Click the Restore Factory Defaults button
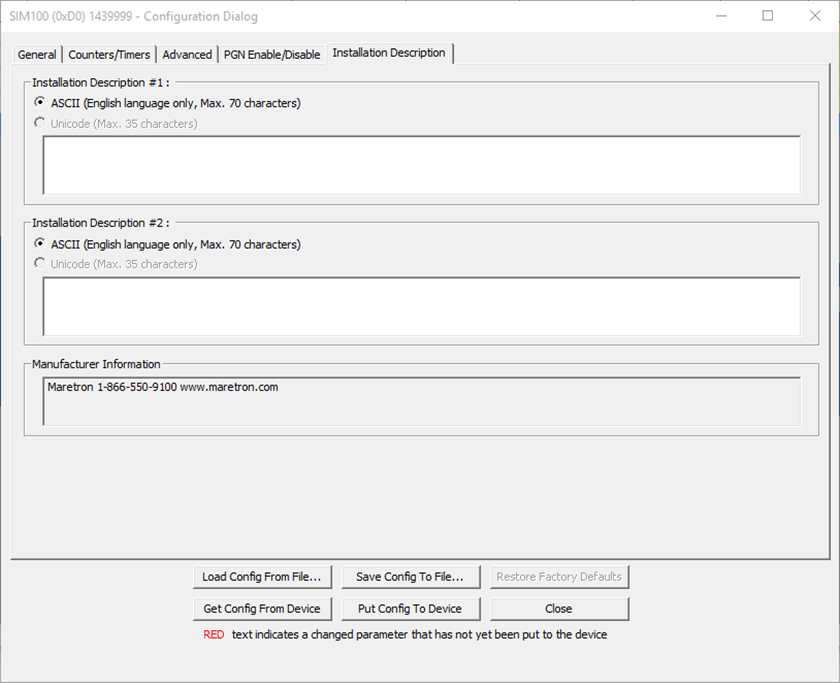Image resolution: width=840 pixels, height=683 pixels. click(559, 577)
